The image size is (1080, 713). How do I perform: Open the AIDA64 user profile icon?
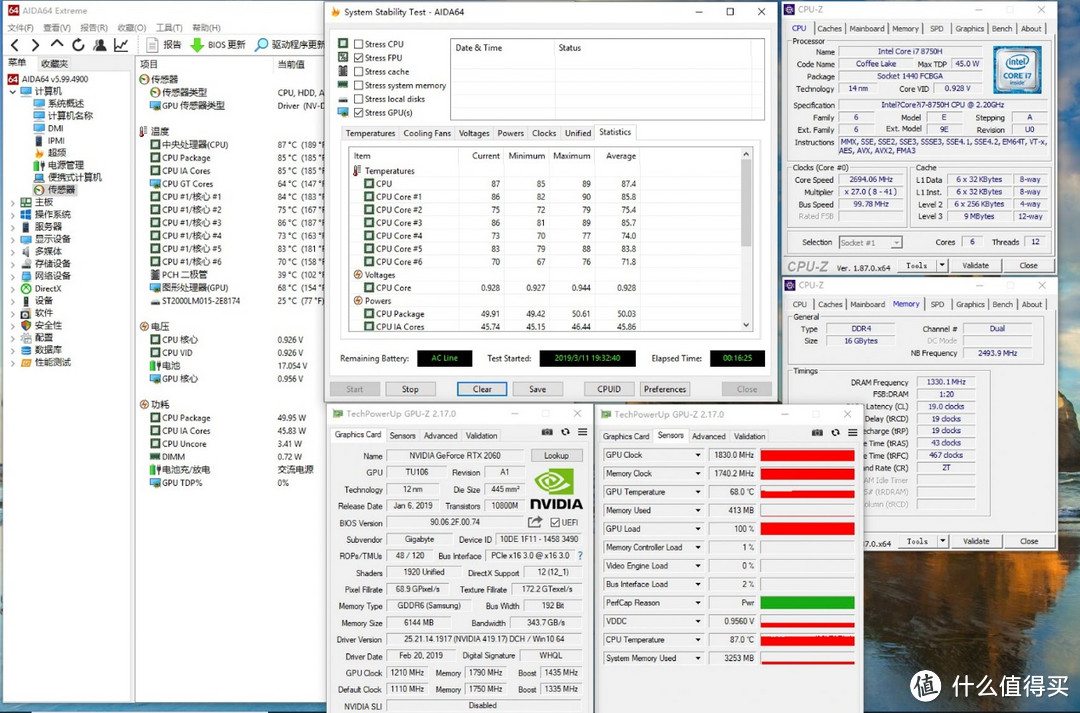tap(100, 45)
